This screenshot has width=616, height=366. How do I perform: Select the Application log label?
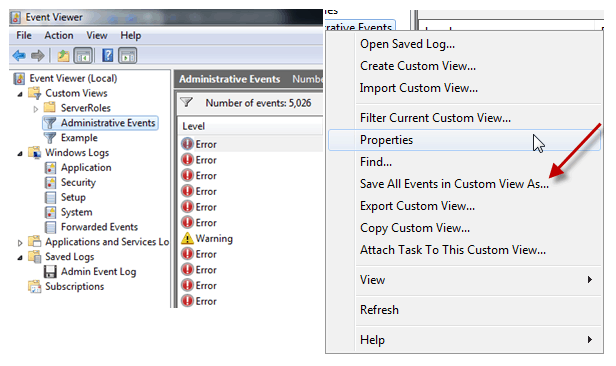(86, 168)
